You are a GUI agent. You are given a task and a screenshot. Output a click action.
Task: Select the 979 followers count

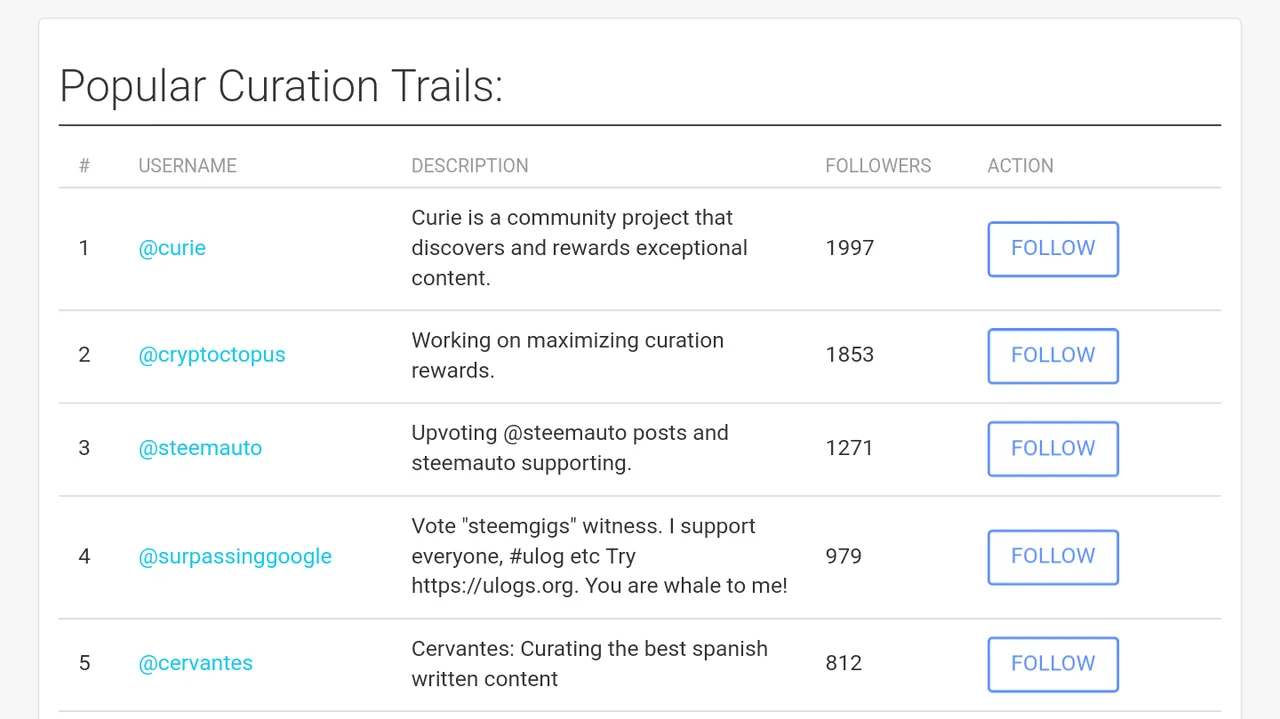(844, 556)
